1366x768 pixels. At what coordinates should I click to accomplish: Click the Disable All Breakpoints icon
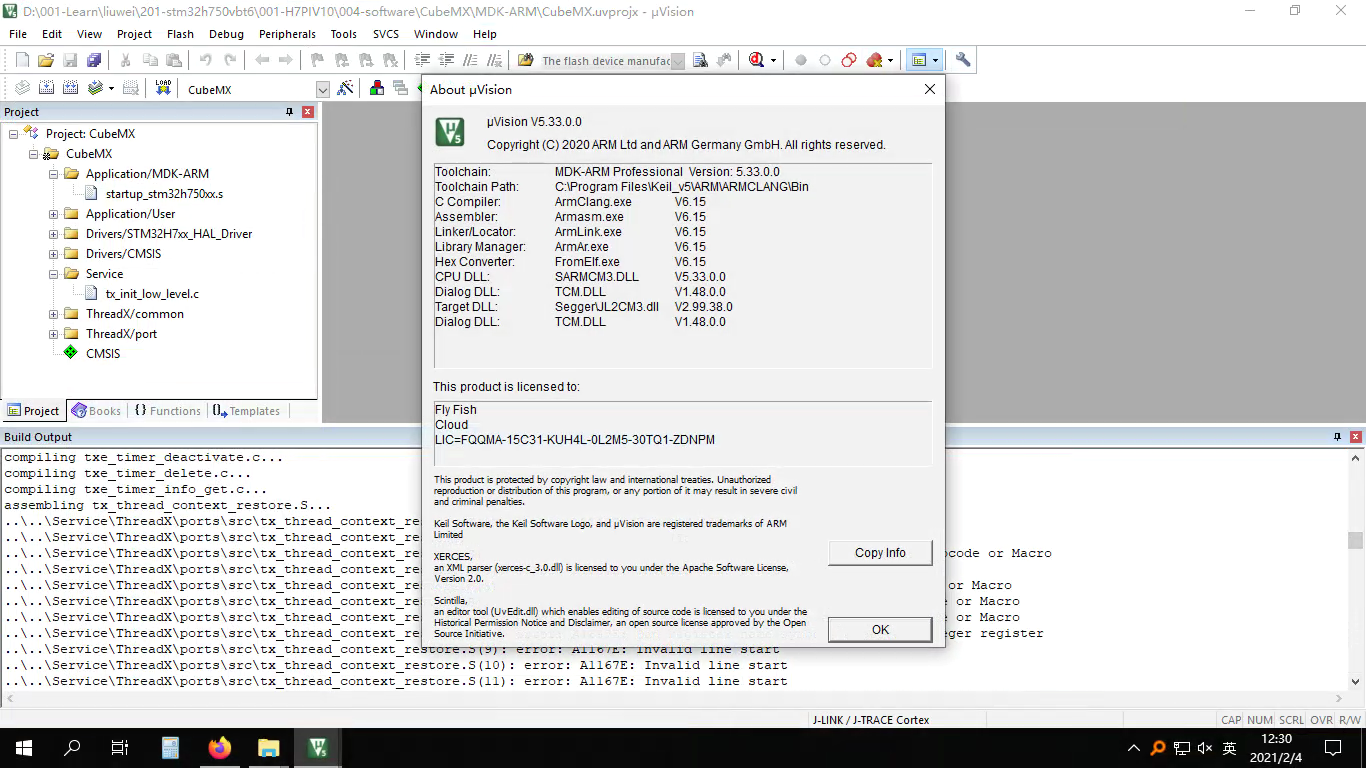pos(849,60)
